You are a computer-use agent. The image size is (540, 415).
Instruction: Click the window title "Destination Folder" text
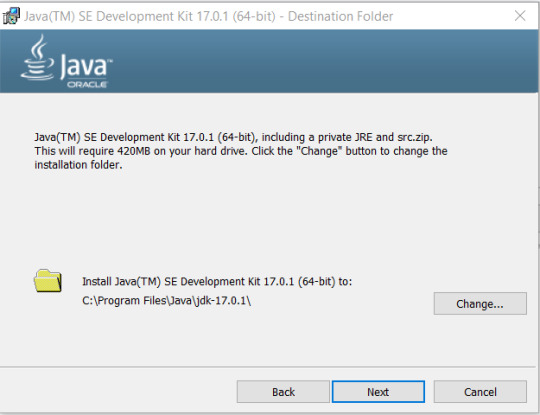340,16
